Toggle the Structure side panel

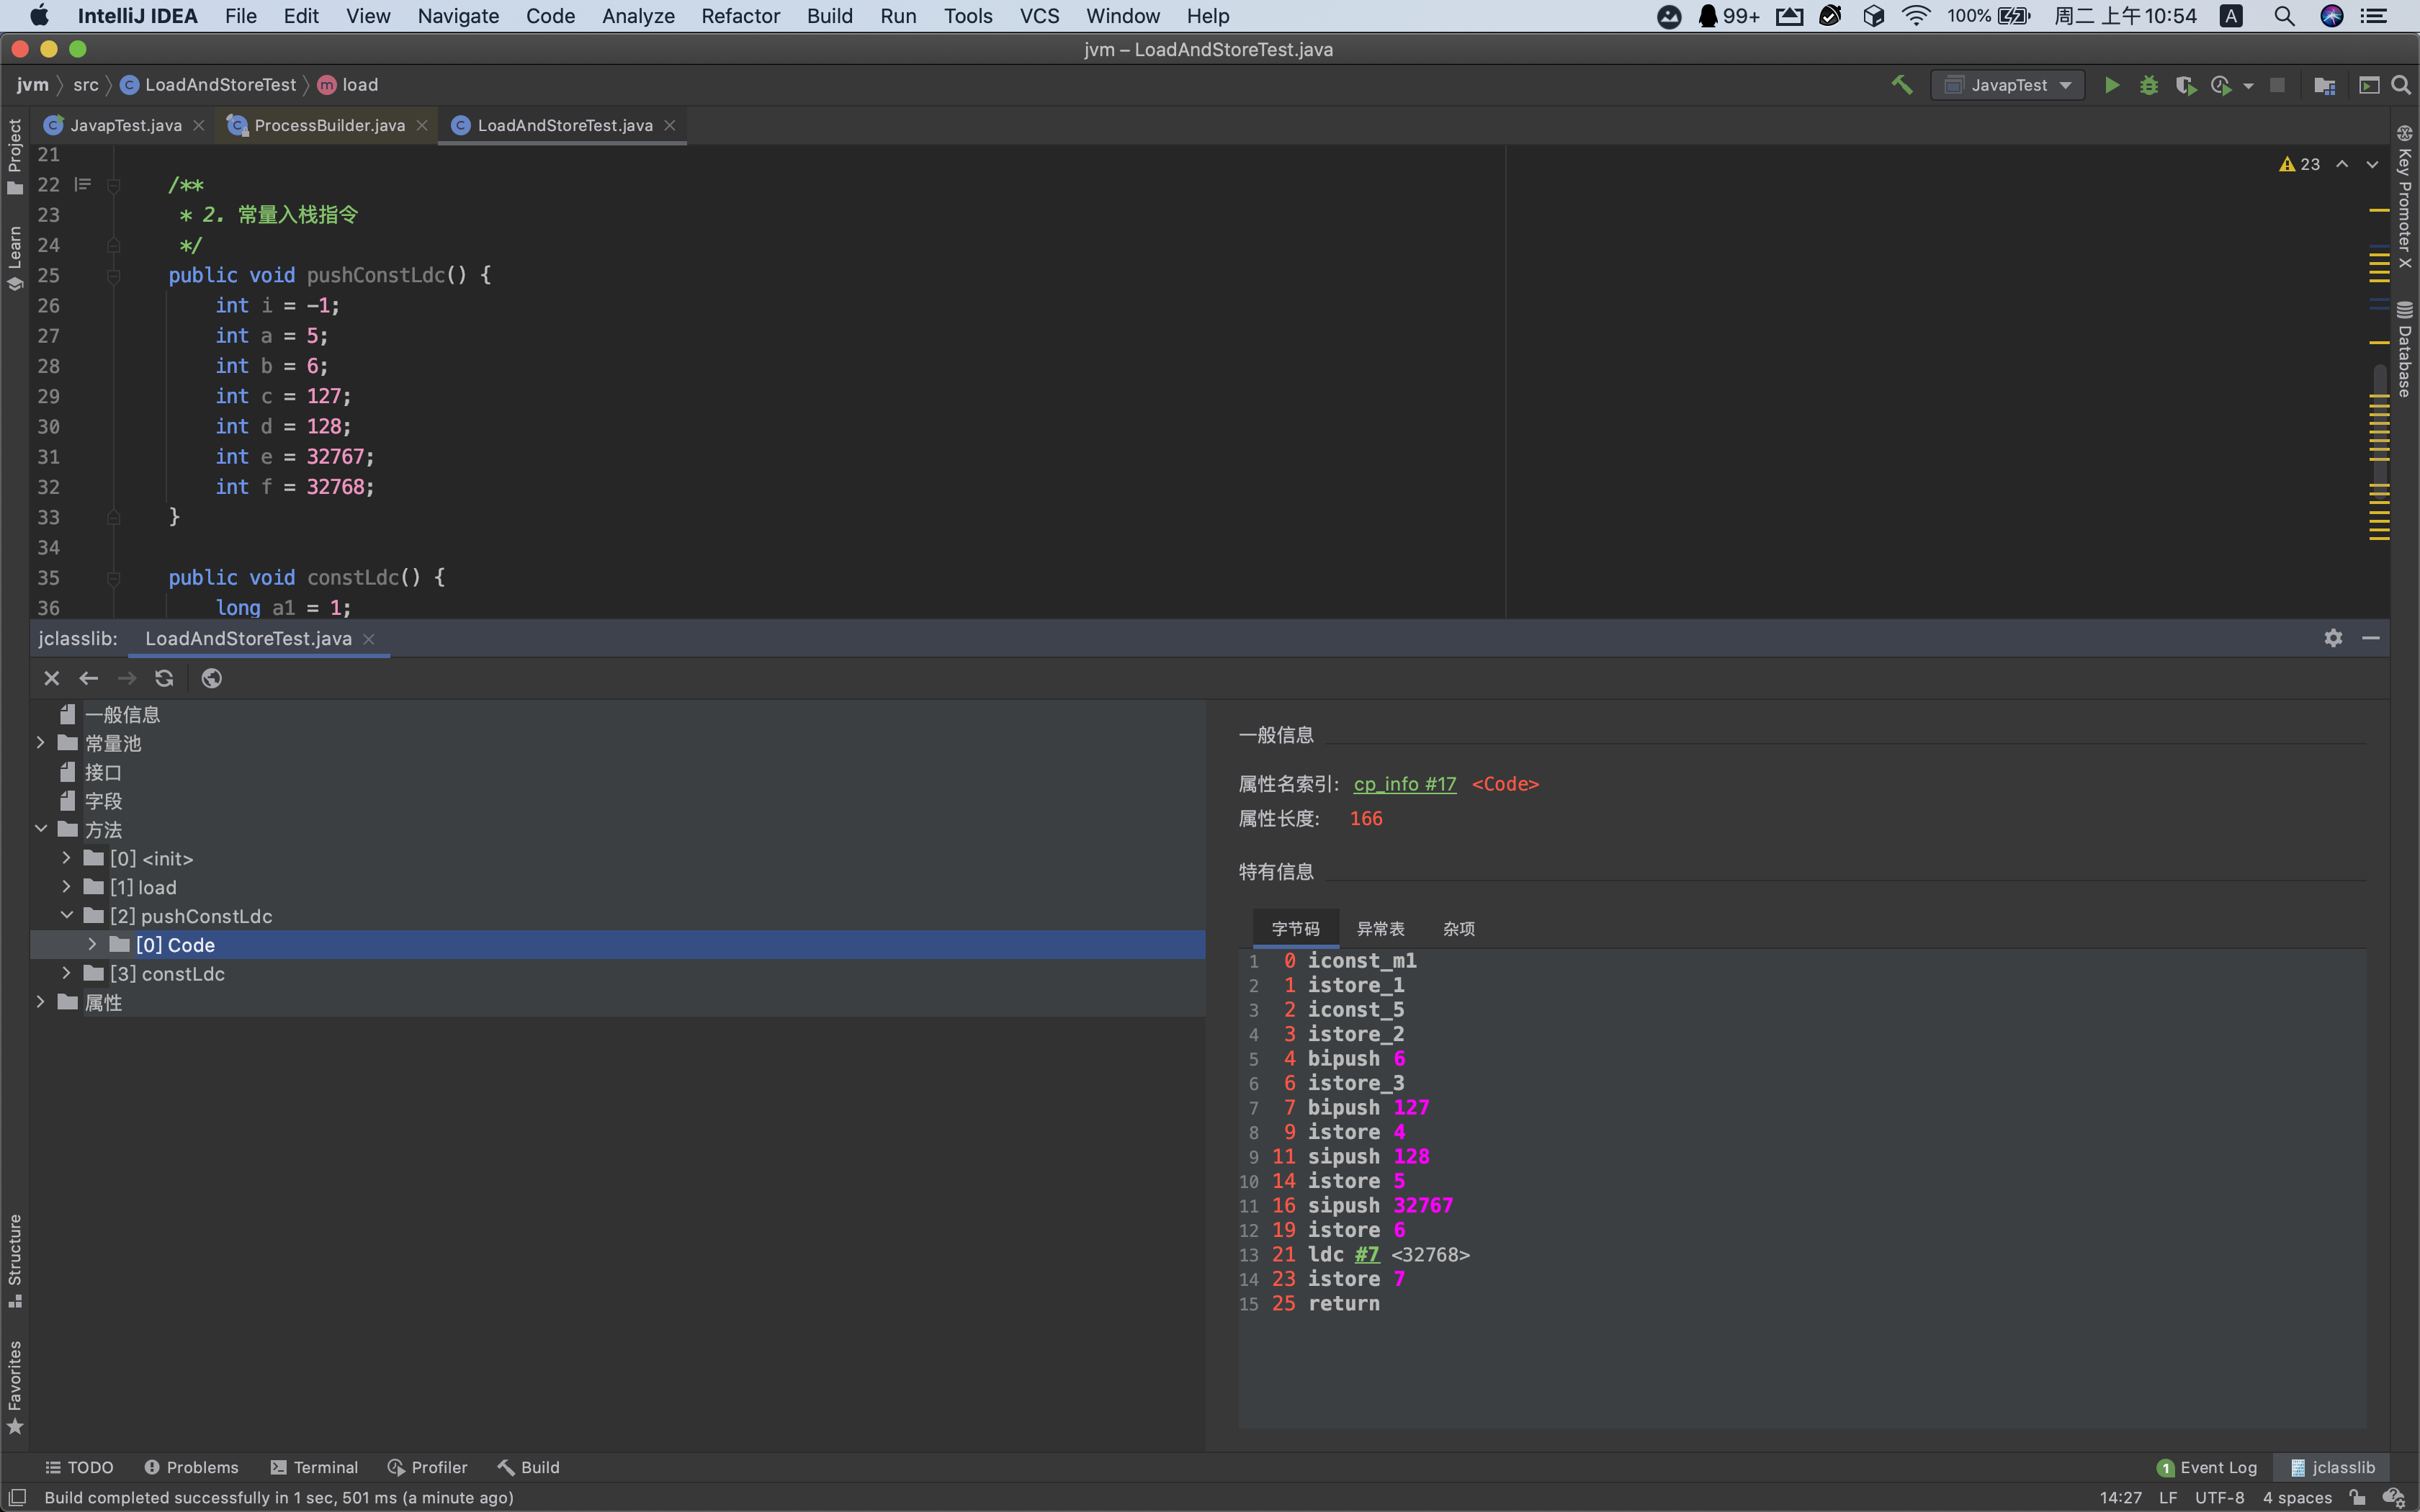coord(14,1258)
